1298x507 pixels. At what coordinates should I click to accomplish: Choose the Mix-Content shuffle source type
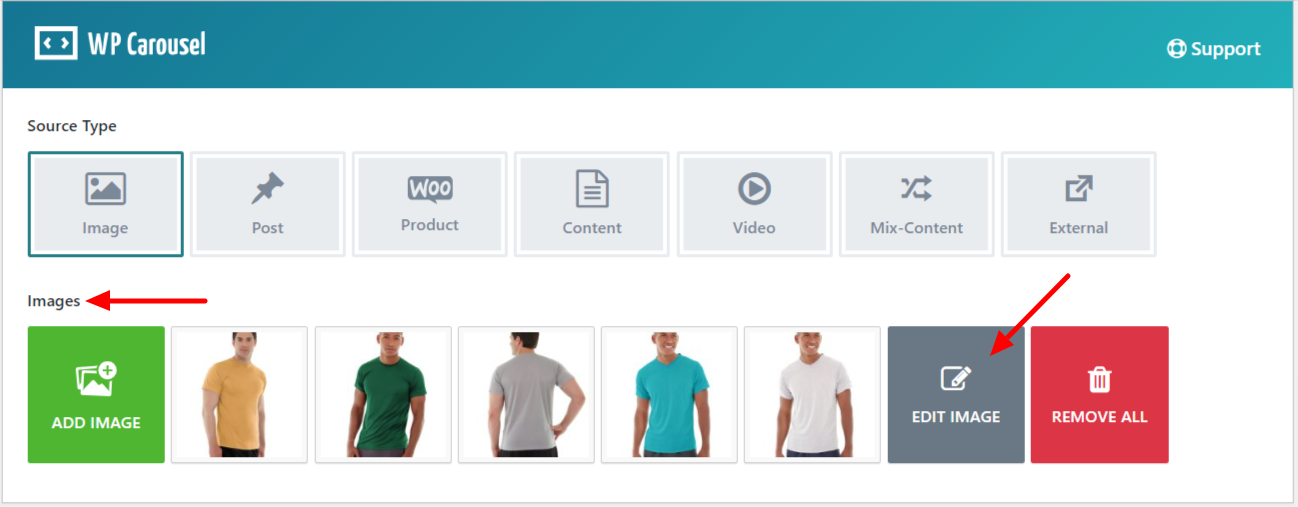click(916, 204)
